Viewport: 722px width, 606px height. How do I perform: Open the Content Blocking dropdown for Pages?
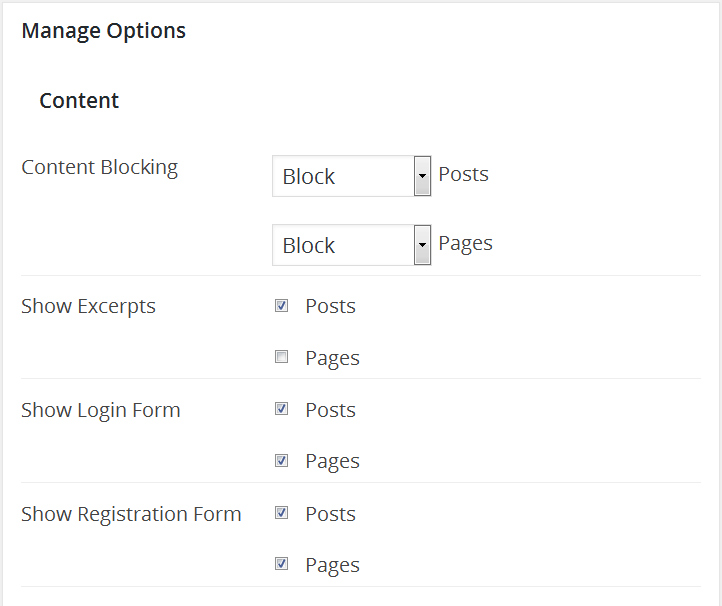[351, 245]
